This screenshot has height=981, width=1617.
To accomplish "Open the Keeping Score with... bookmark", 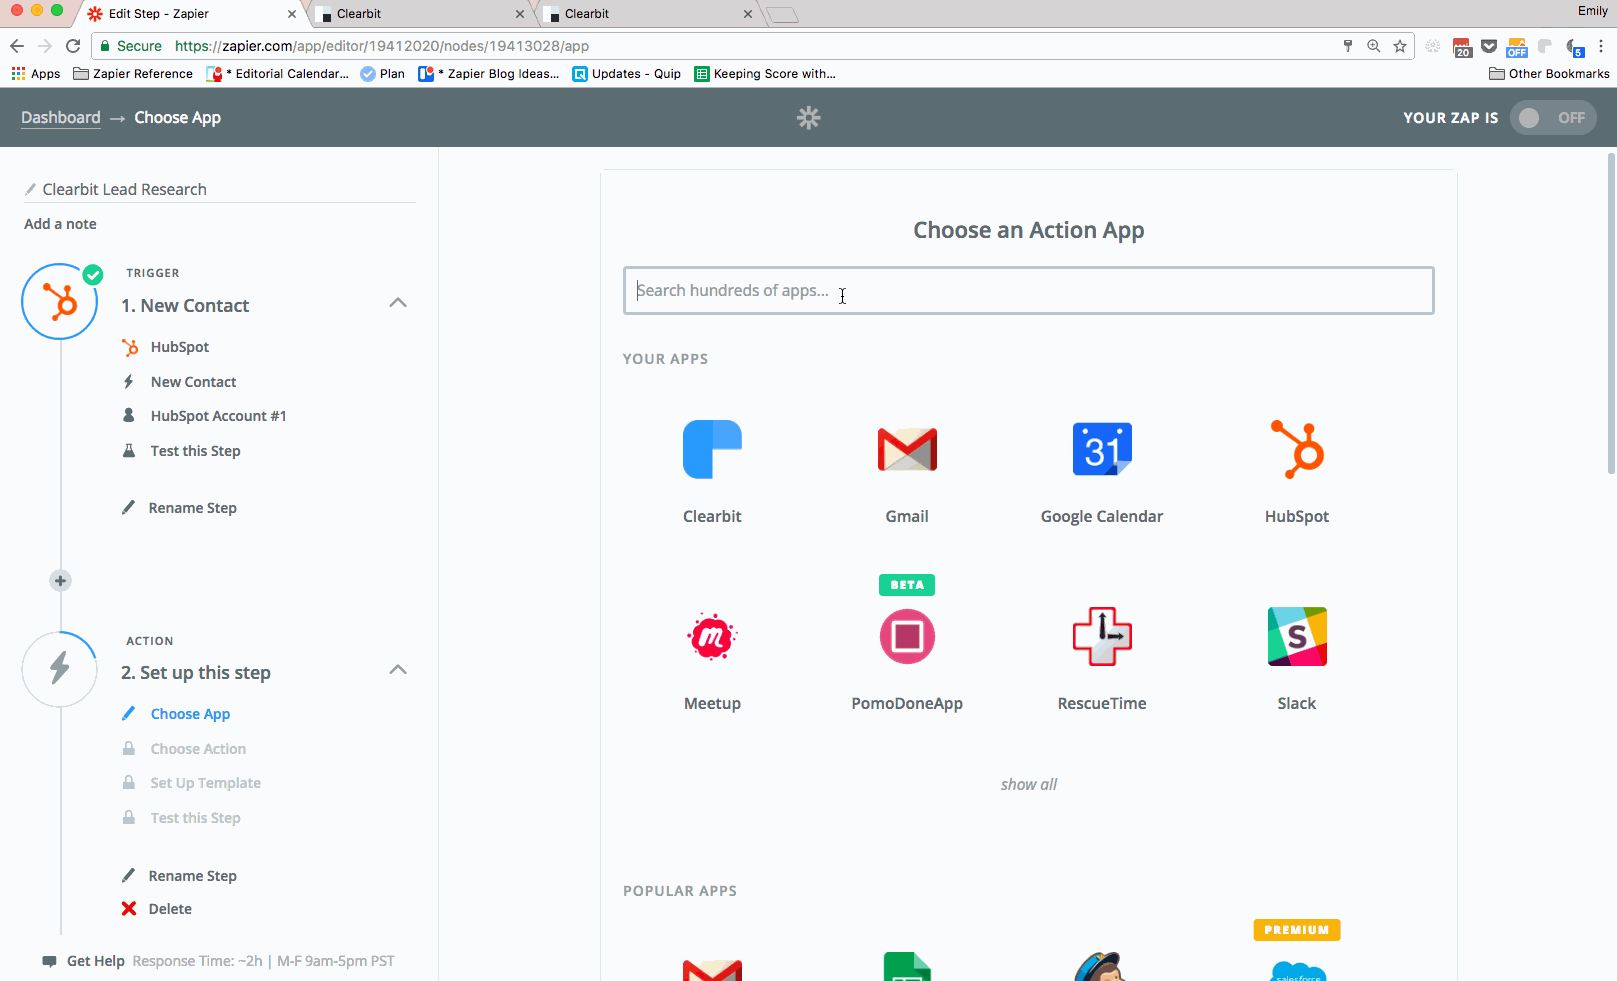I will 765,74.
